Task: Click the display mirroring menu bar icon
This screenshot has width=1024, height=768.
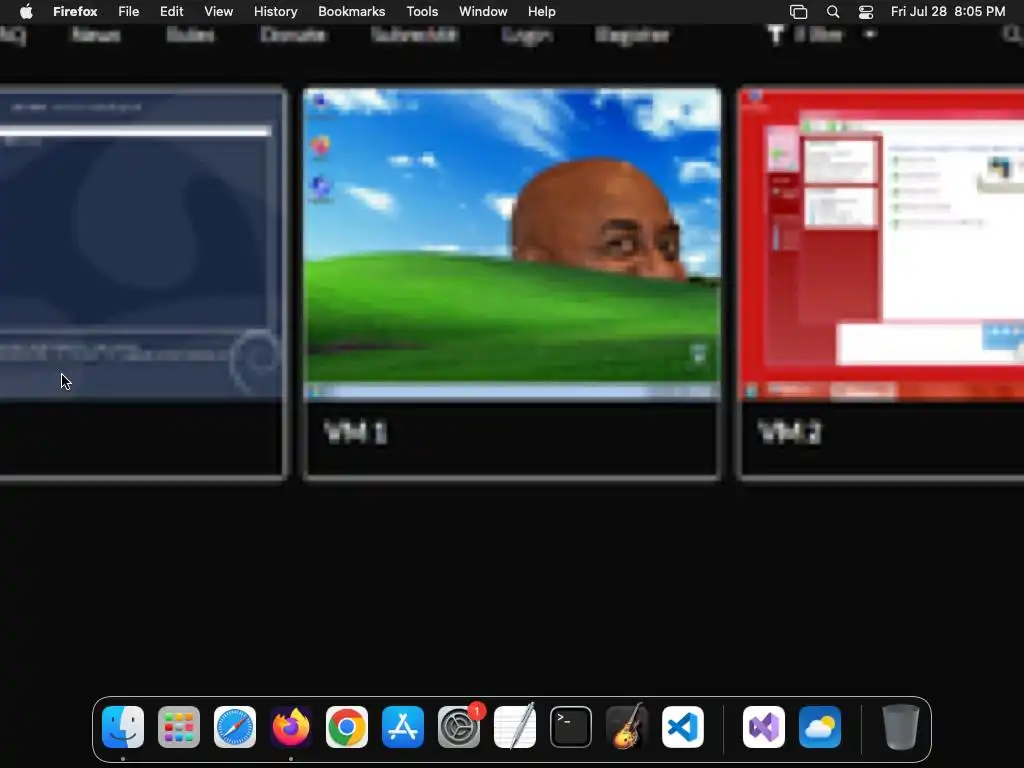Action: pos(799,12)
